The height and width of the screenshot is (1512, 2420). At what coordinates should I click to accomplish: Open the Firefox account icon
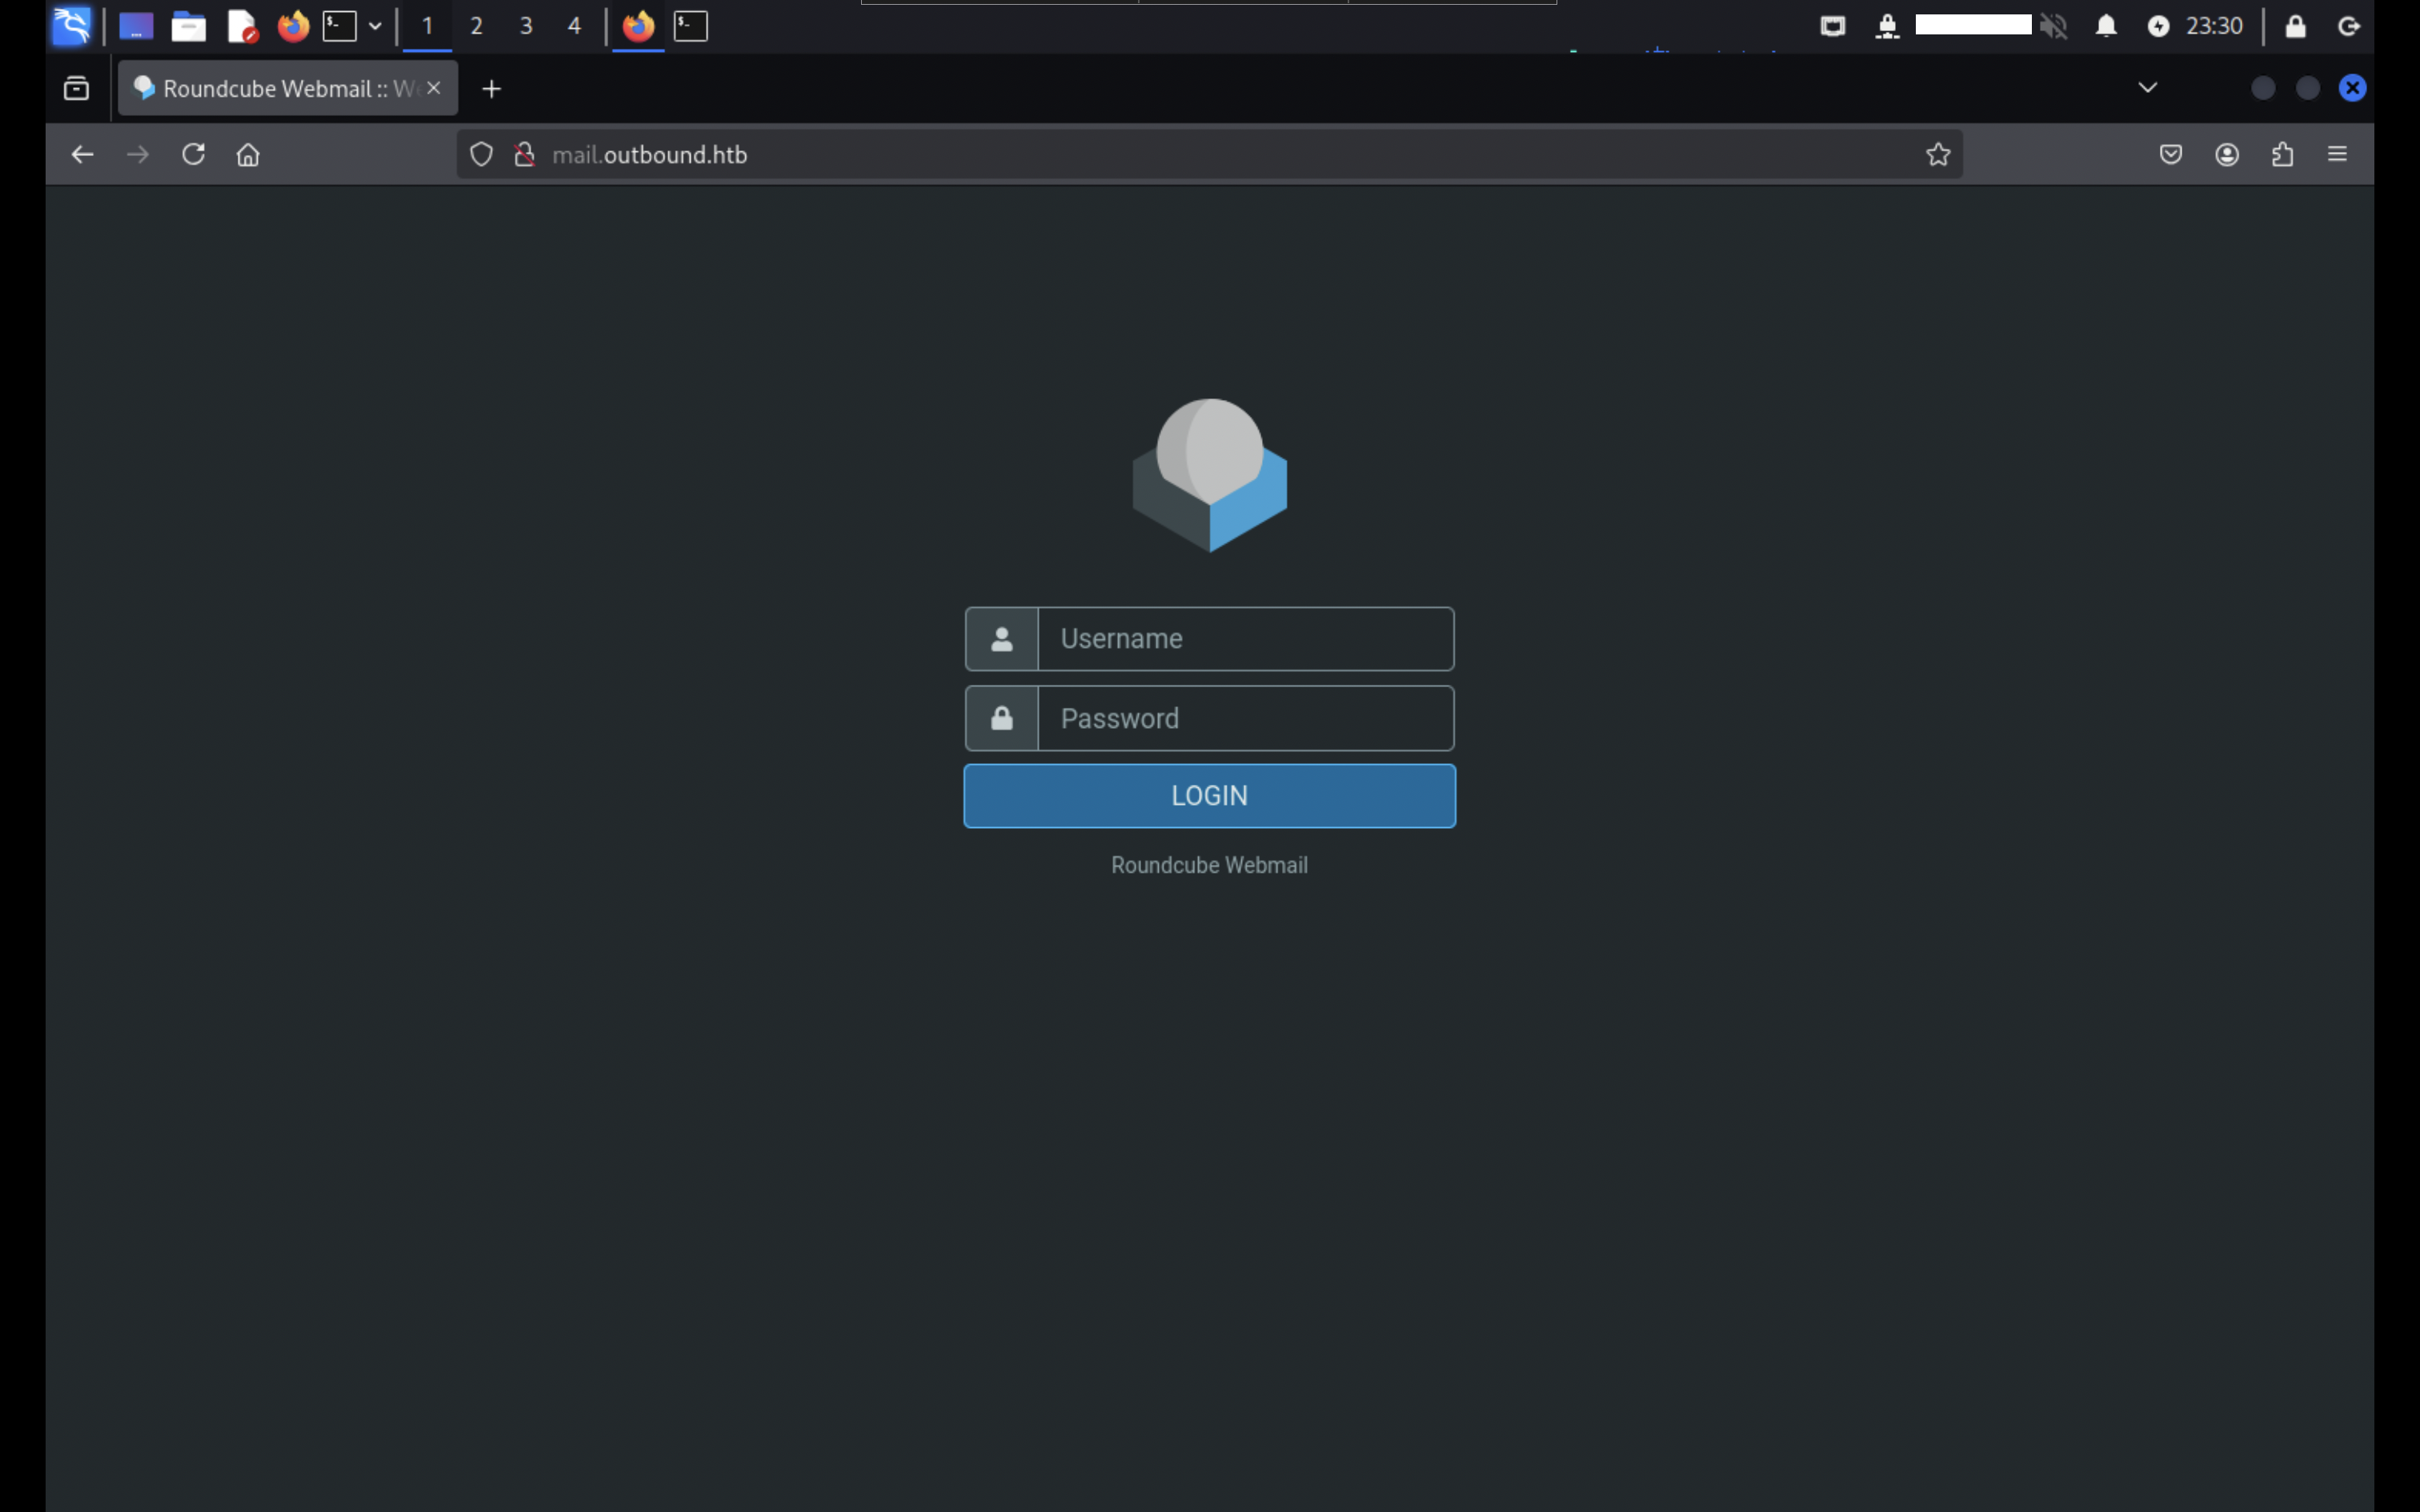(x=2227, y=154)
